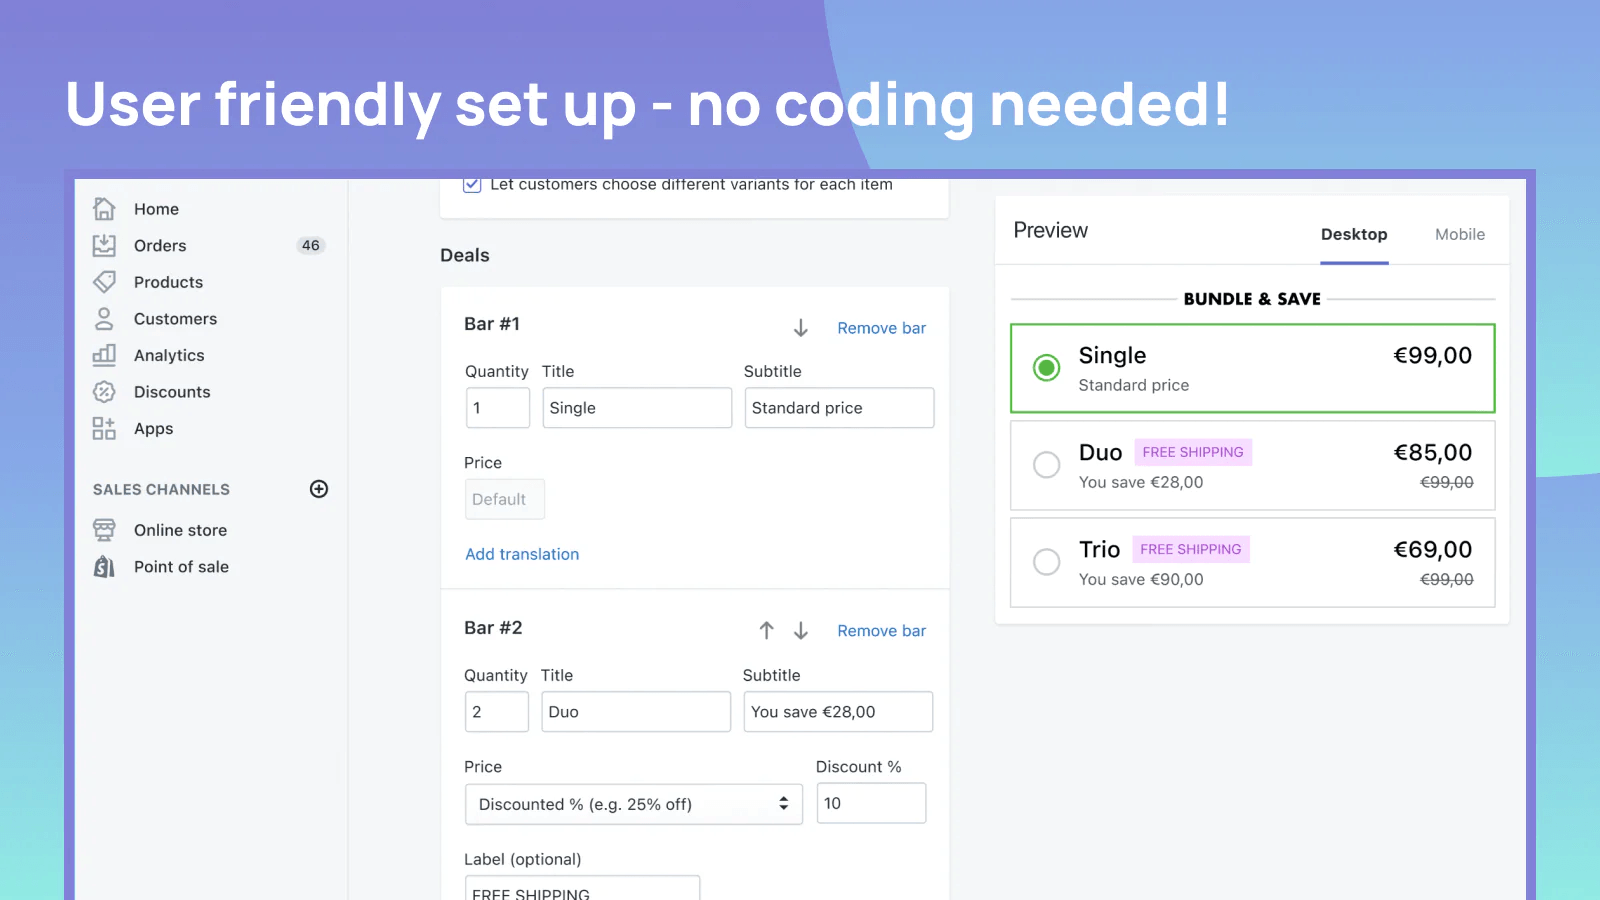Select the Orders icon showing 46

coord(105,245)
